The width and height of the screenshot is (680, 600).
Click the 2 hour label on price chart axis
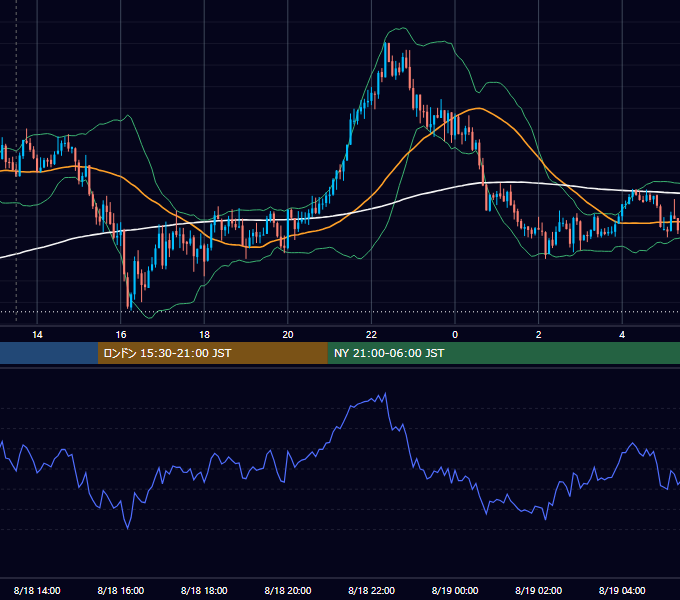point(539,335)
